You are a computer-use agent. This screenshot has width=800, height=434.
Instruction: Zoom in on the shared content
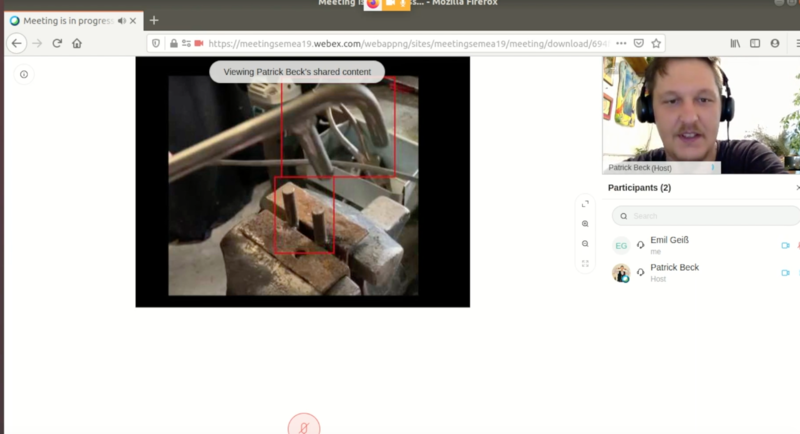pyautogui.click(x=585, y=224)
